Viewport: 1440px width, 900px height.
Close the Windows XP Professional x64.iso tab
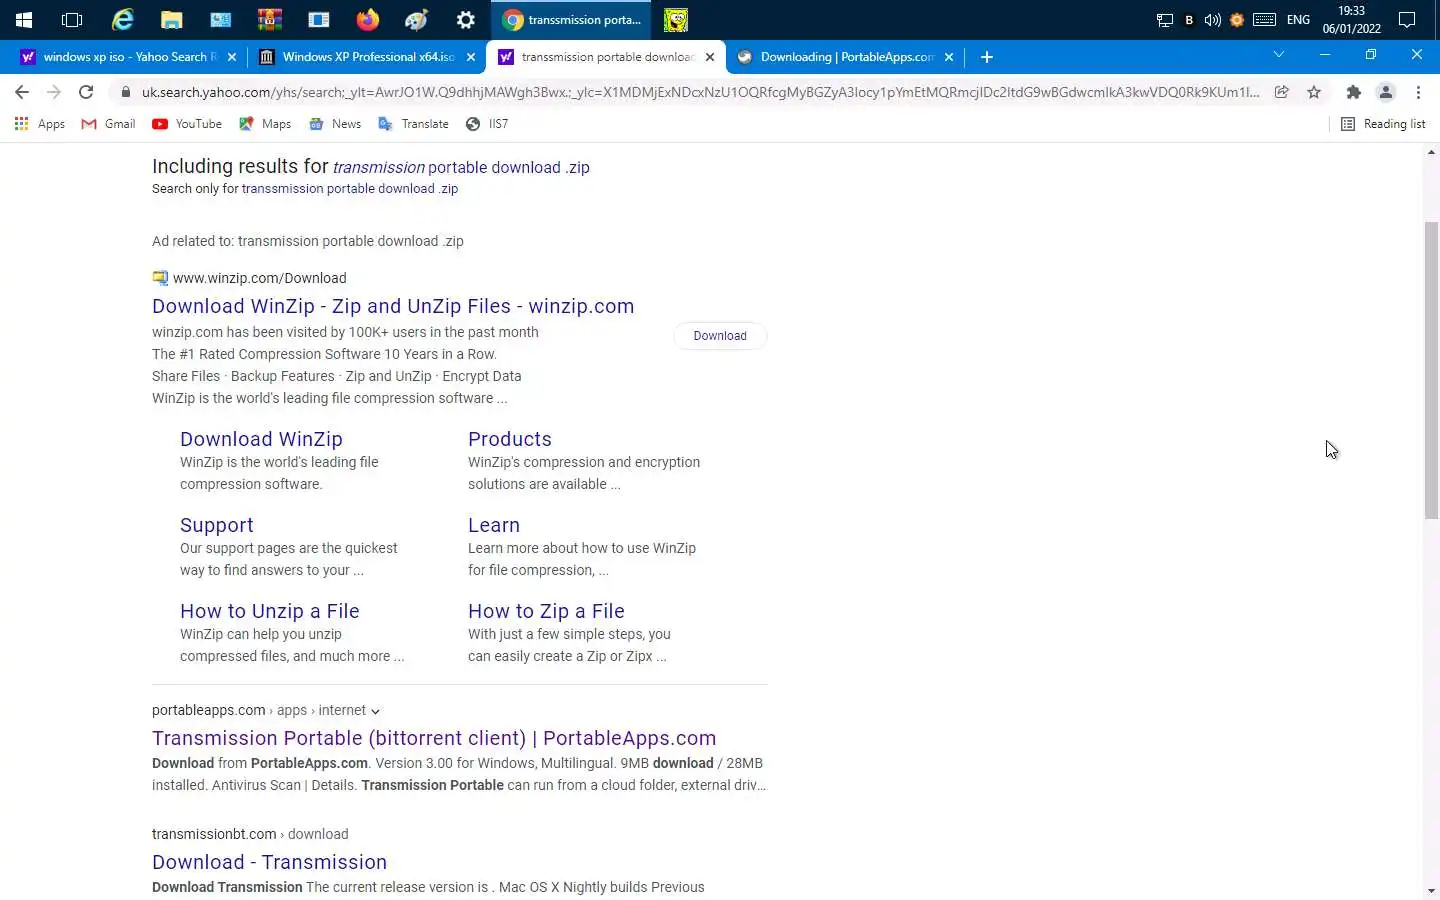coord(471,57)
